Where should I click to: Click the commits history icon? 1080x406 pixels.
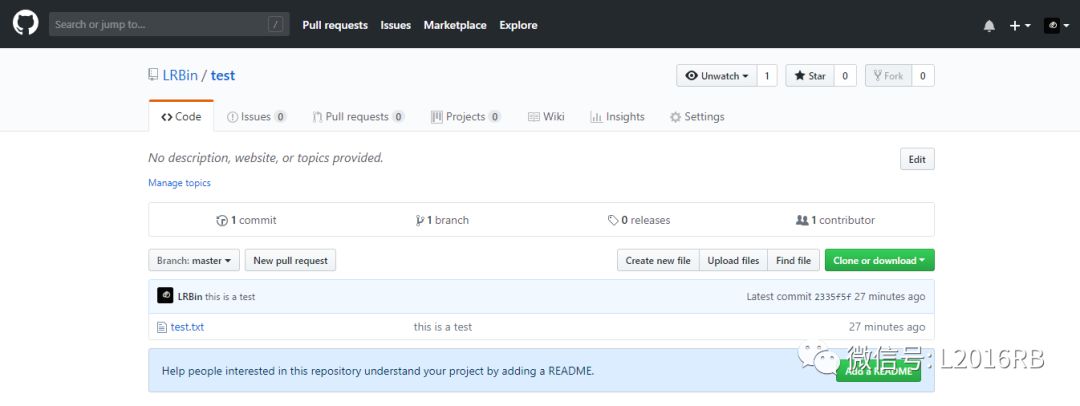[222, 220]
